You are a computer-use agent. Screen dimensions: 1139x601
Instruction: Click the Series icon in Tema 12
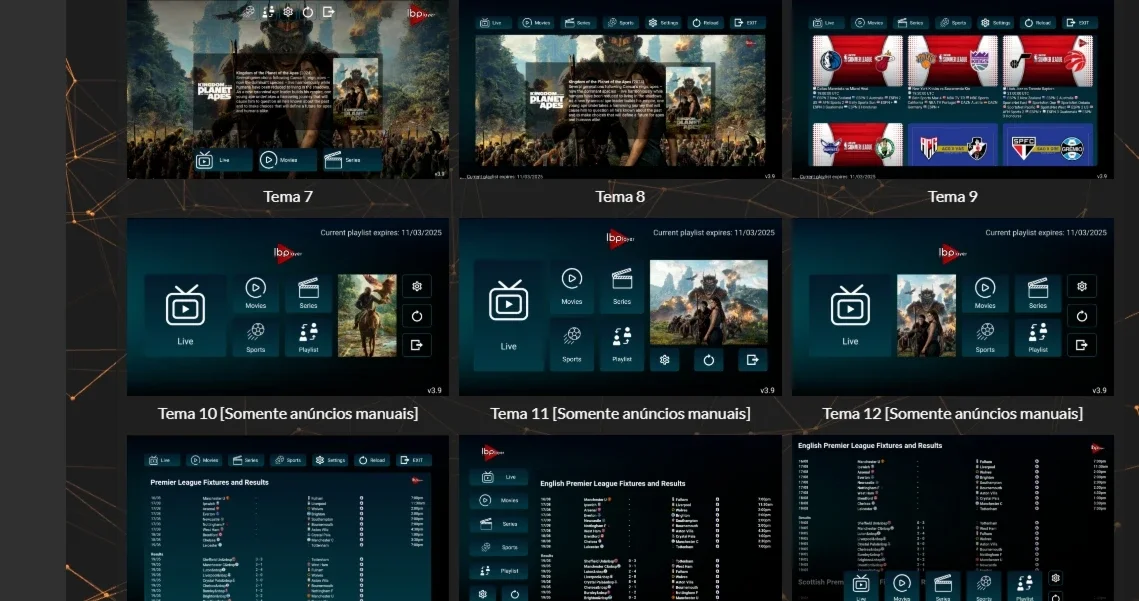coord(1038,289)
